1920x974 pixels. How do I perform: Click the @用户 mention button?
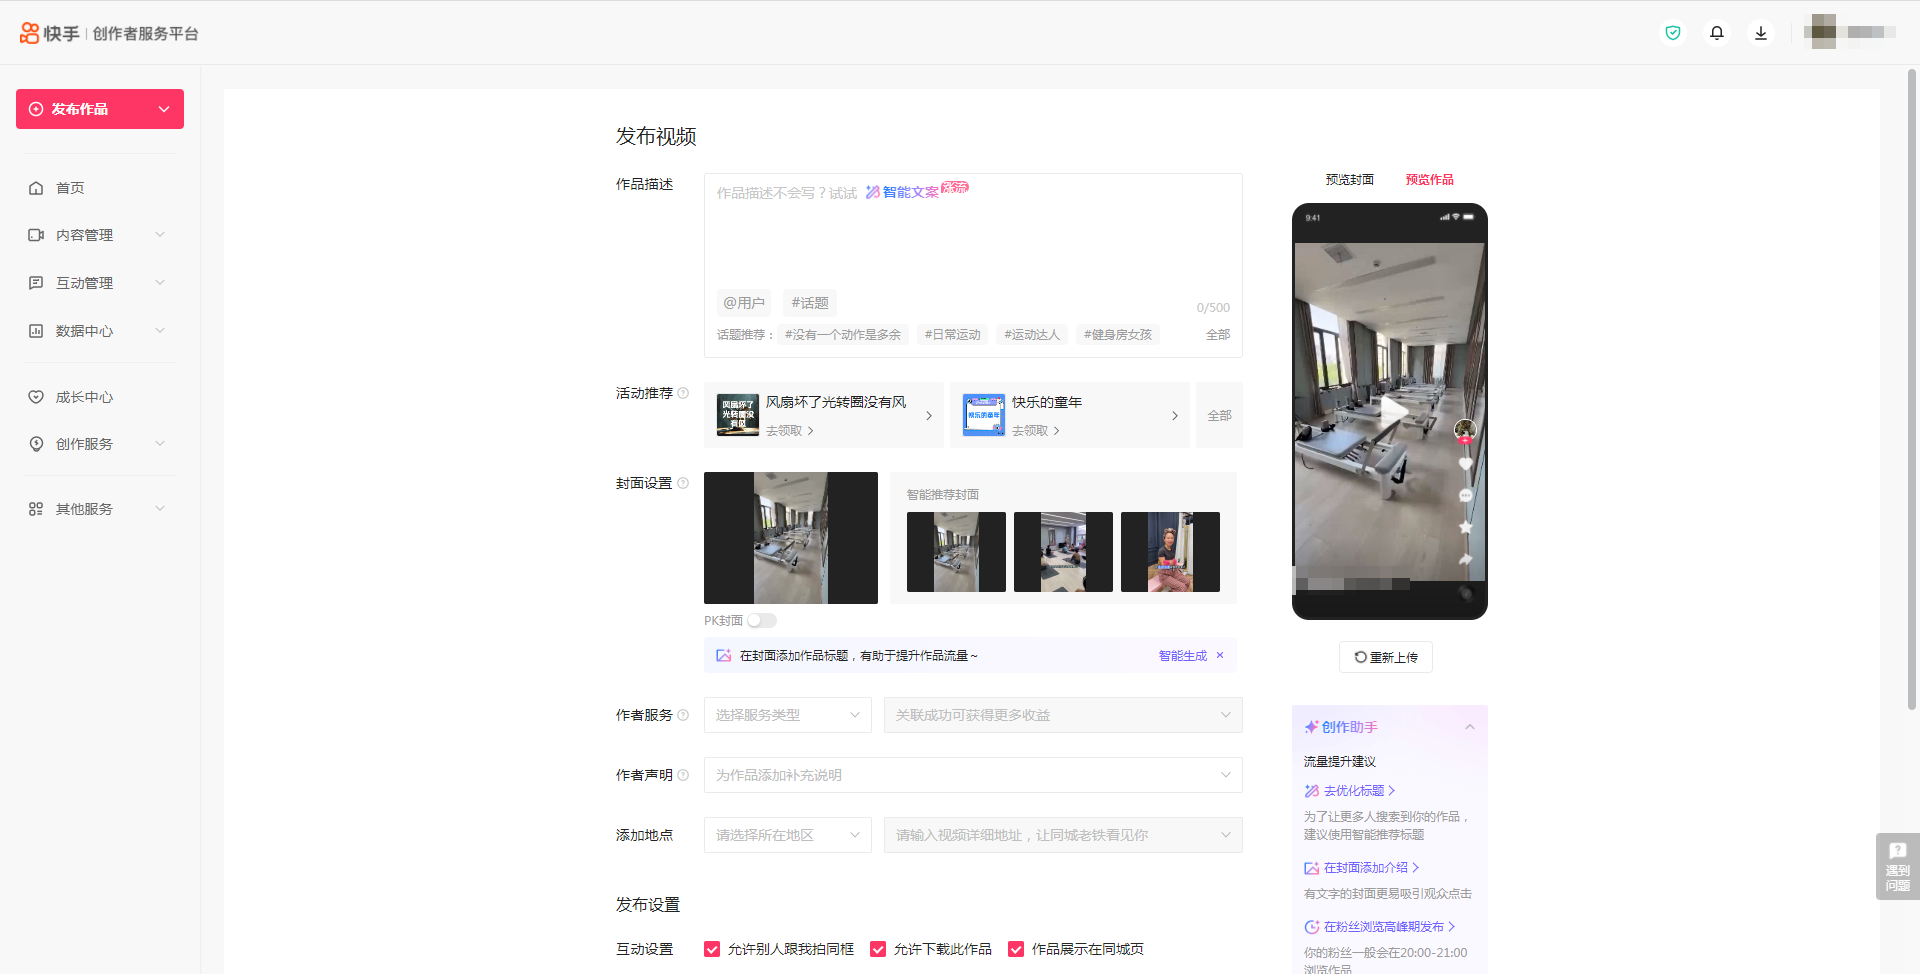coord(744,303)
